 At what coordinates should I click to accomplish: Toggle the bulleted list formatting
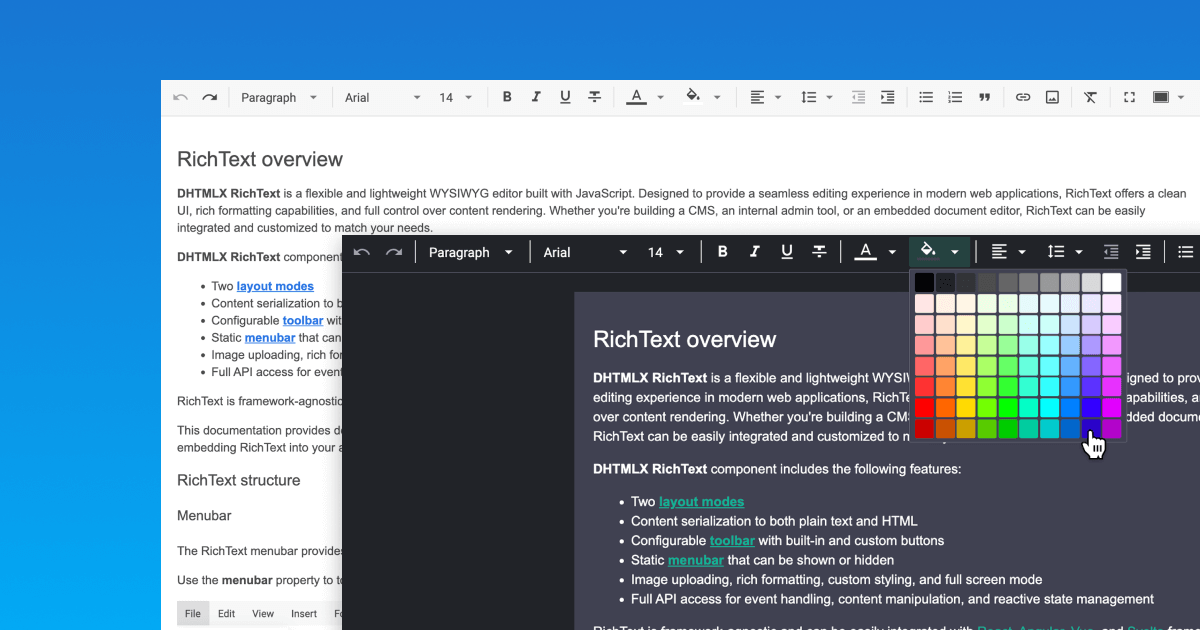[925, 97]
